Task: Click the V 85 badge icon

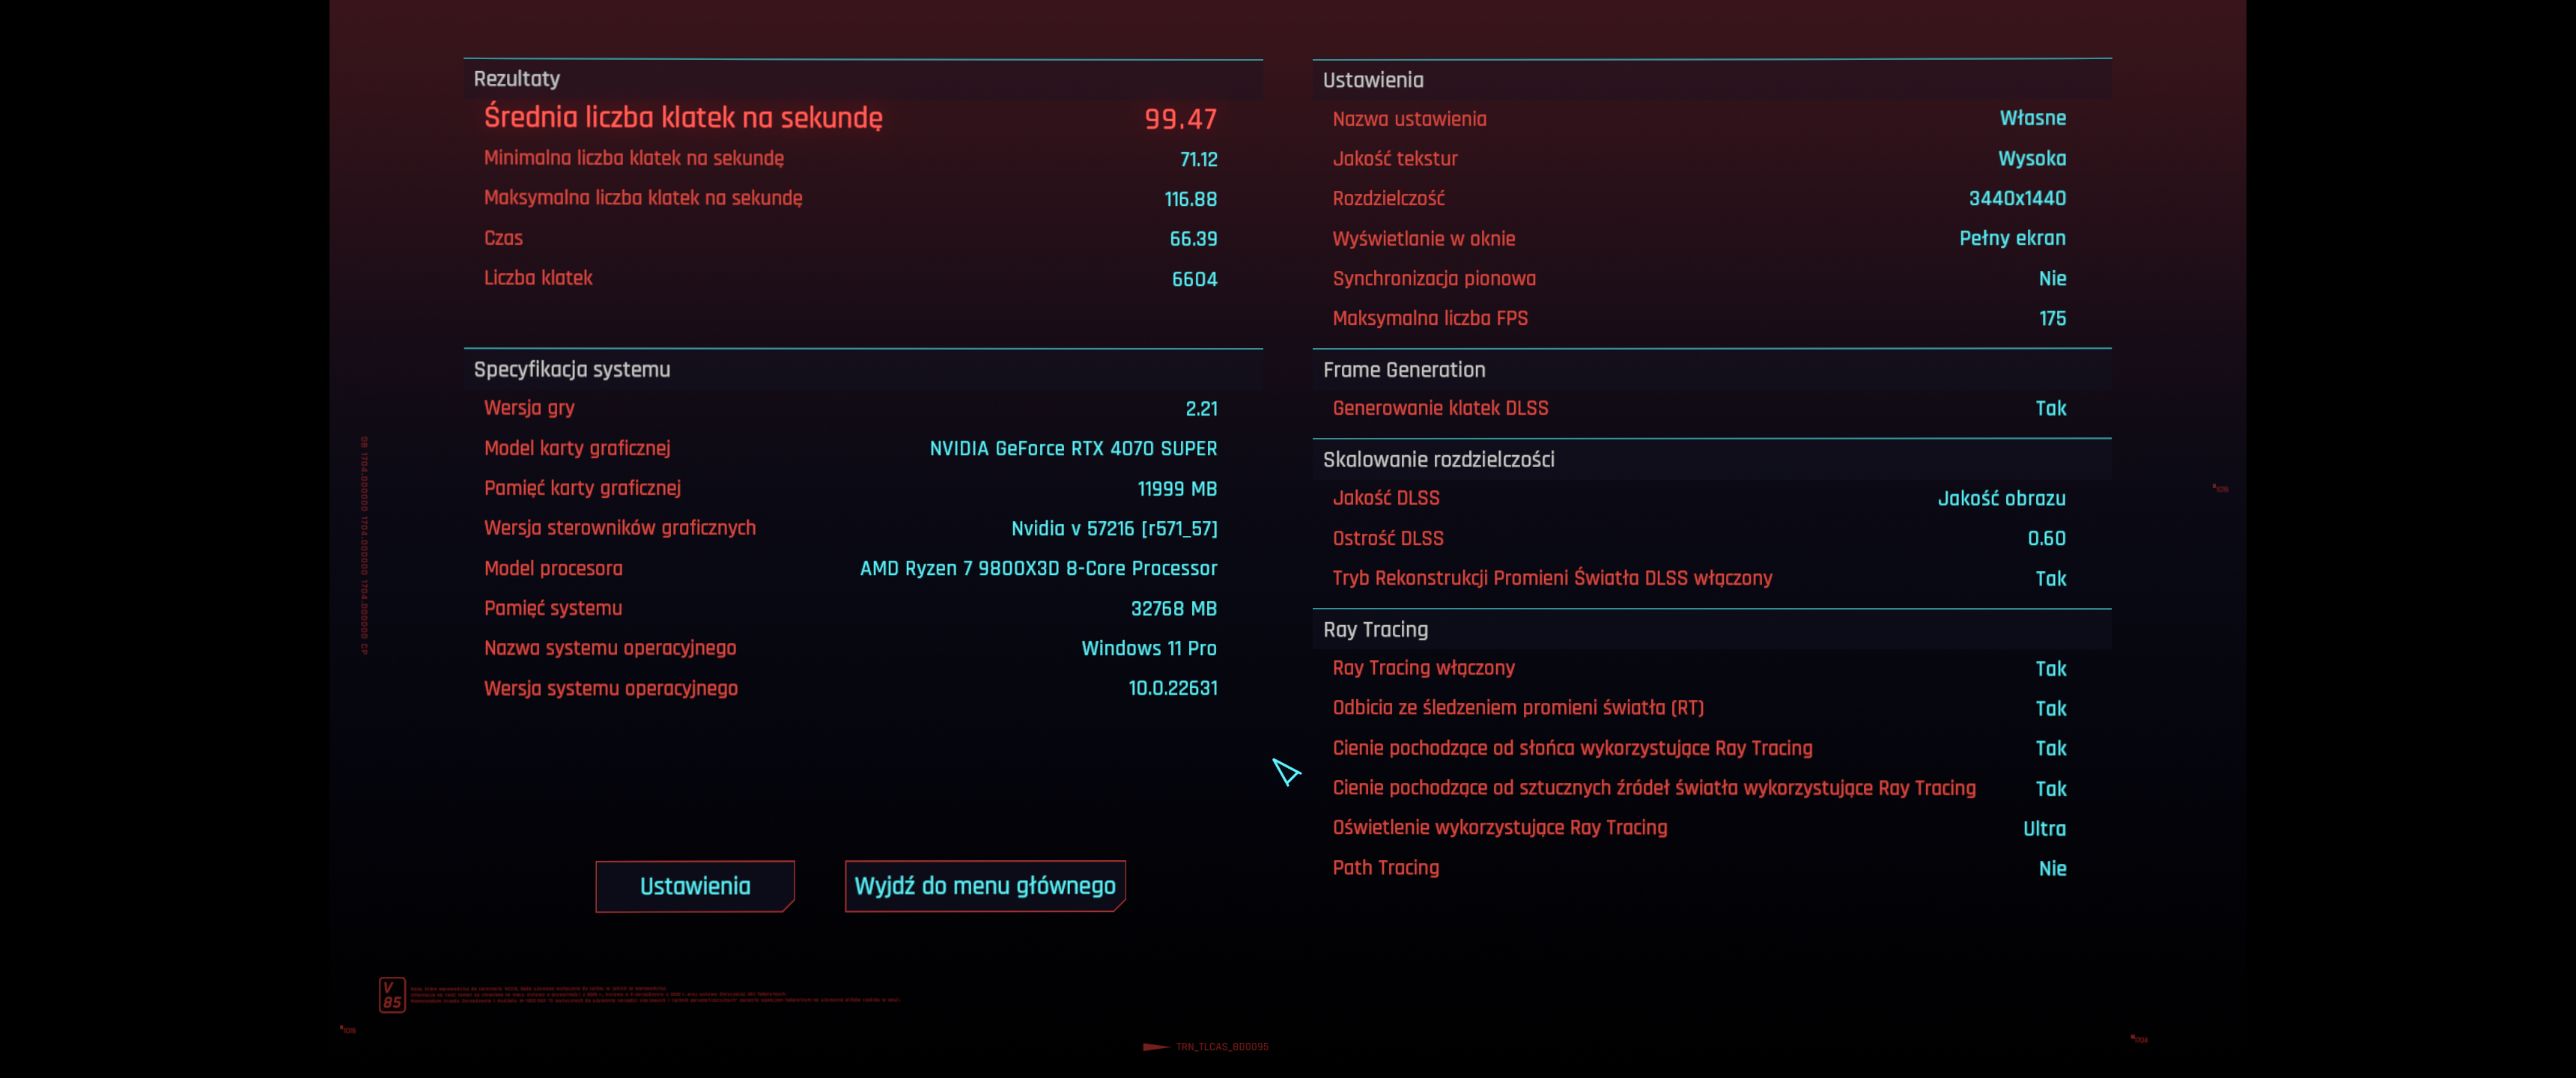Action: pos(392,994)
